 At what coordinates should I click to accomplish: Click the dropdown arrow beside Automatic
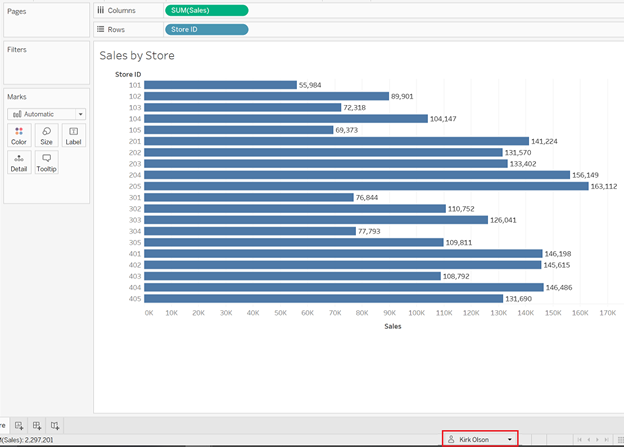[x=80, y=114]
